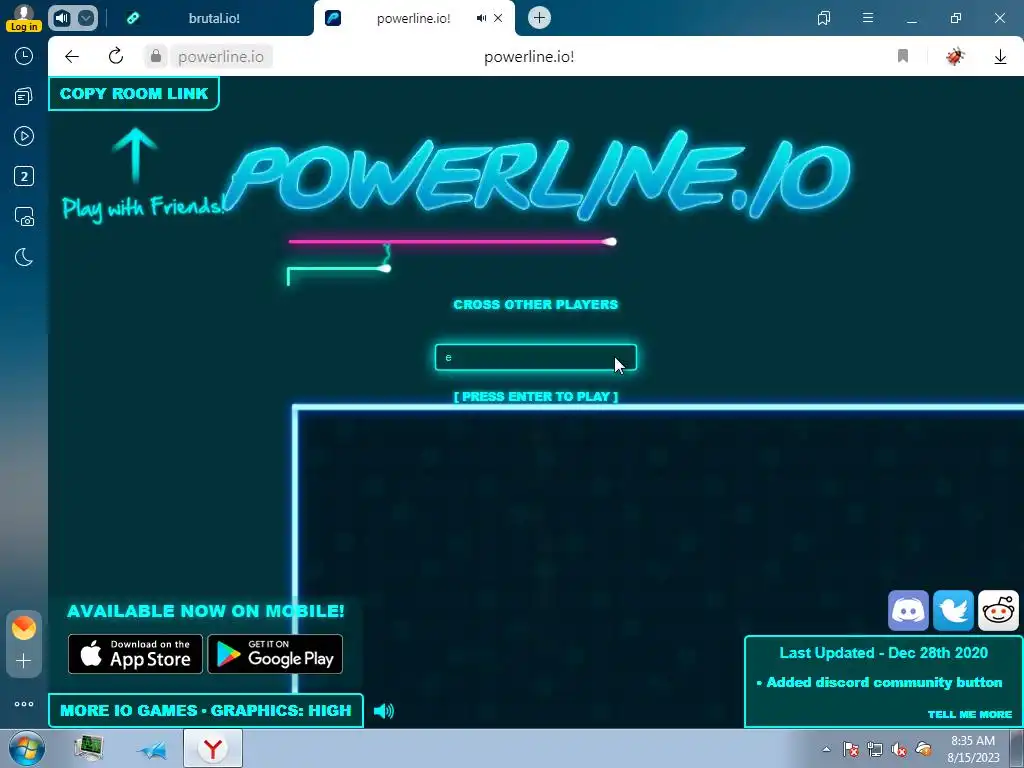Click the AVAILABLE NOW ON MOBILE! heading
Viewport: 1024px width, 768px height.
coord(206,611)
